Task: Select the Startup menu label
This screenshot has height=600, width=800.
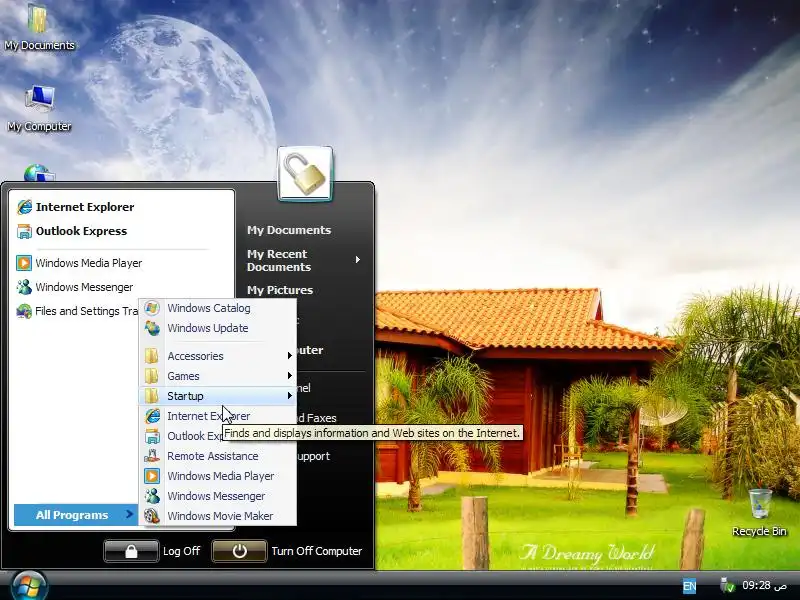Action: (185, 396)
